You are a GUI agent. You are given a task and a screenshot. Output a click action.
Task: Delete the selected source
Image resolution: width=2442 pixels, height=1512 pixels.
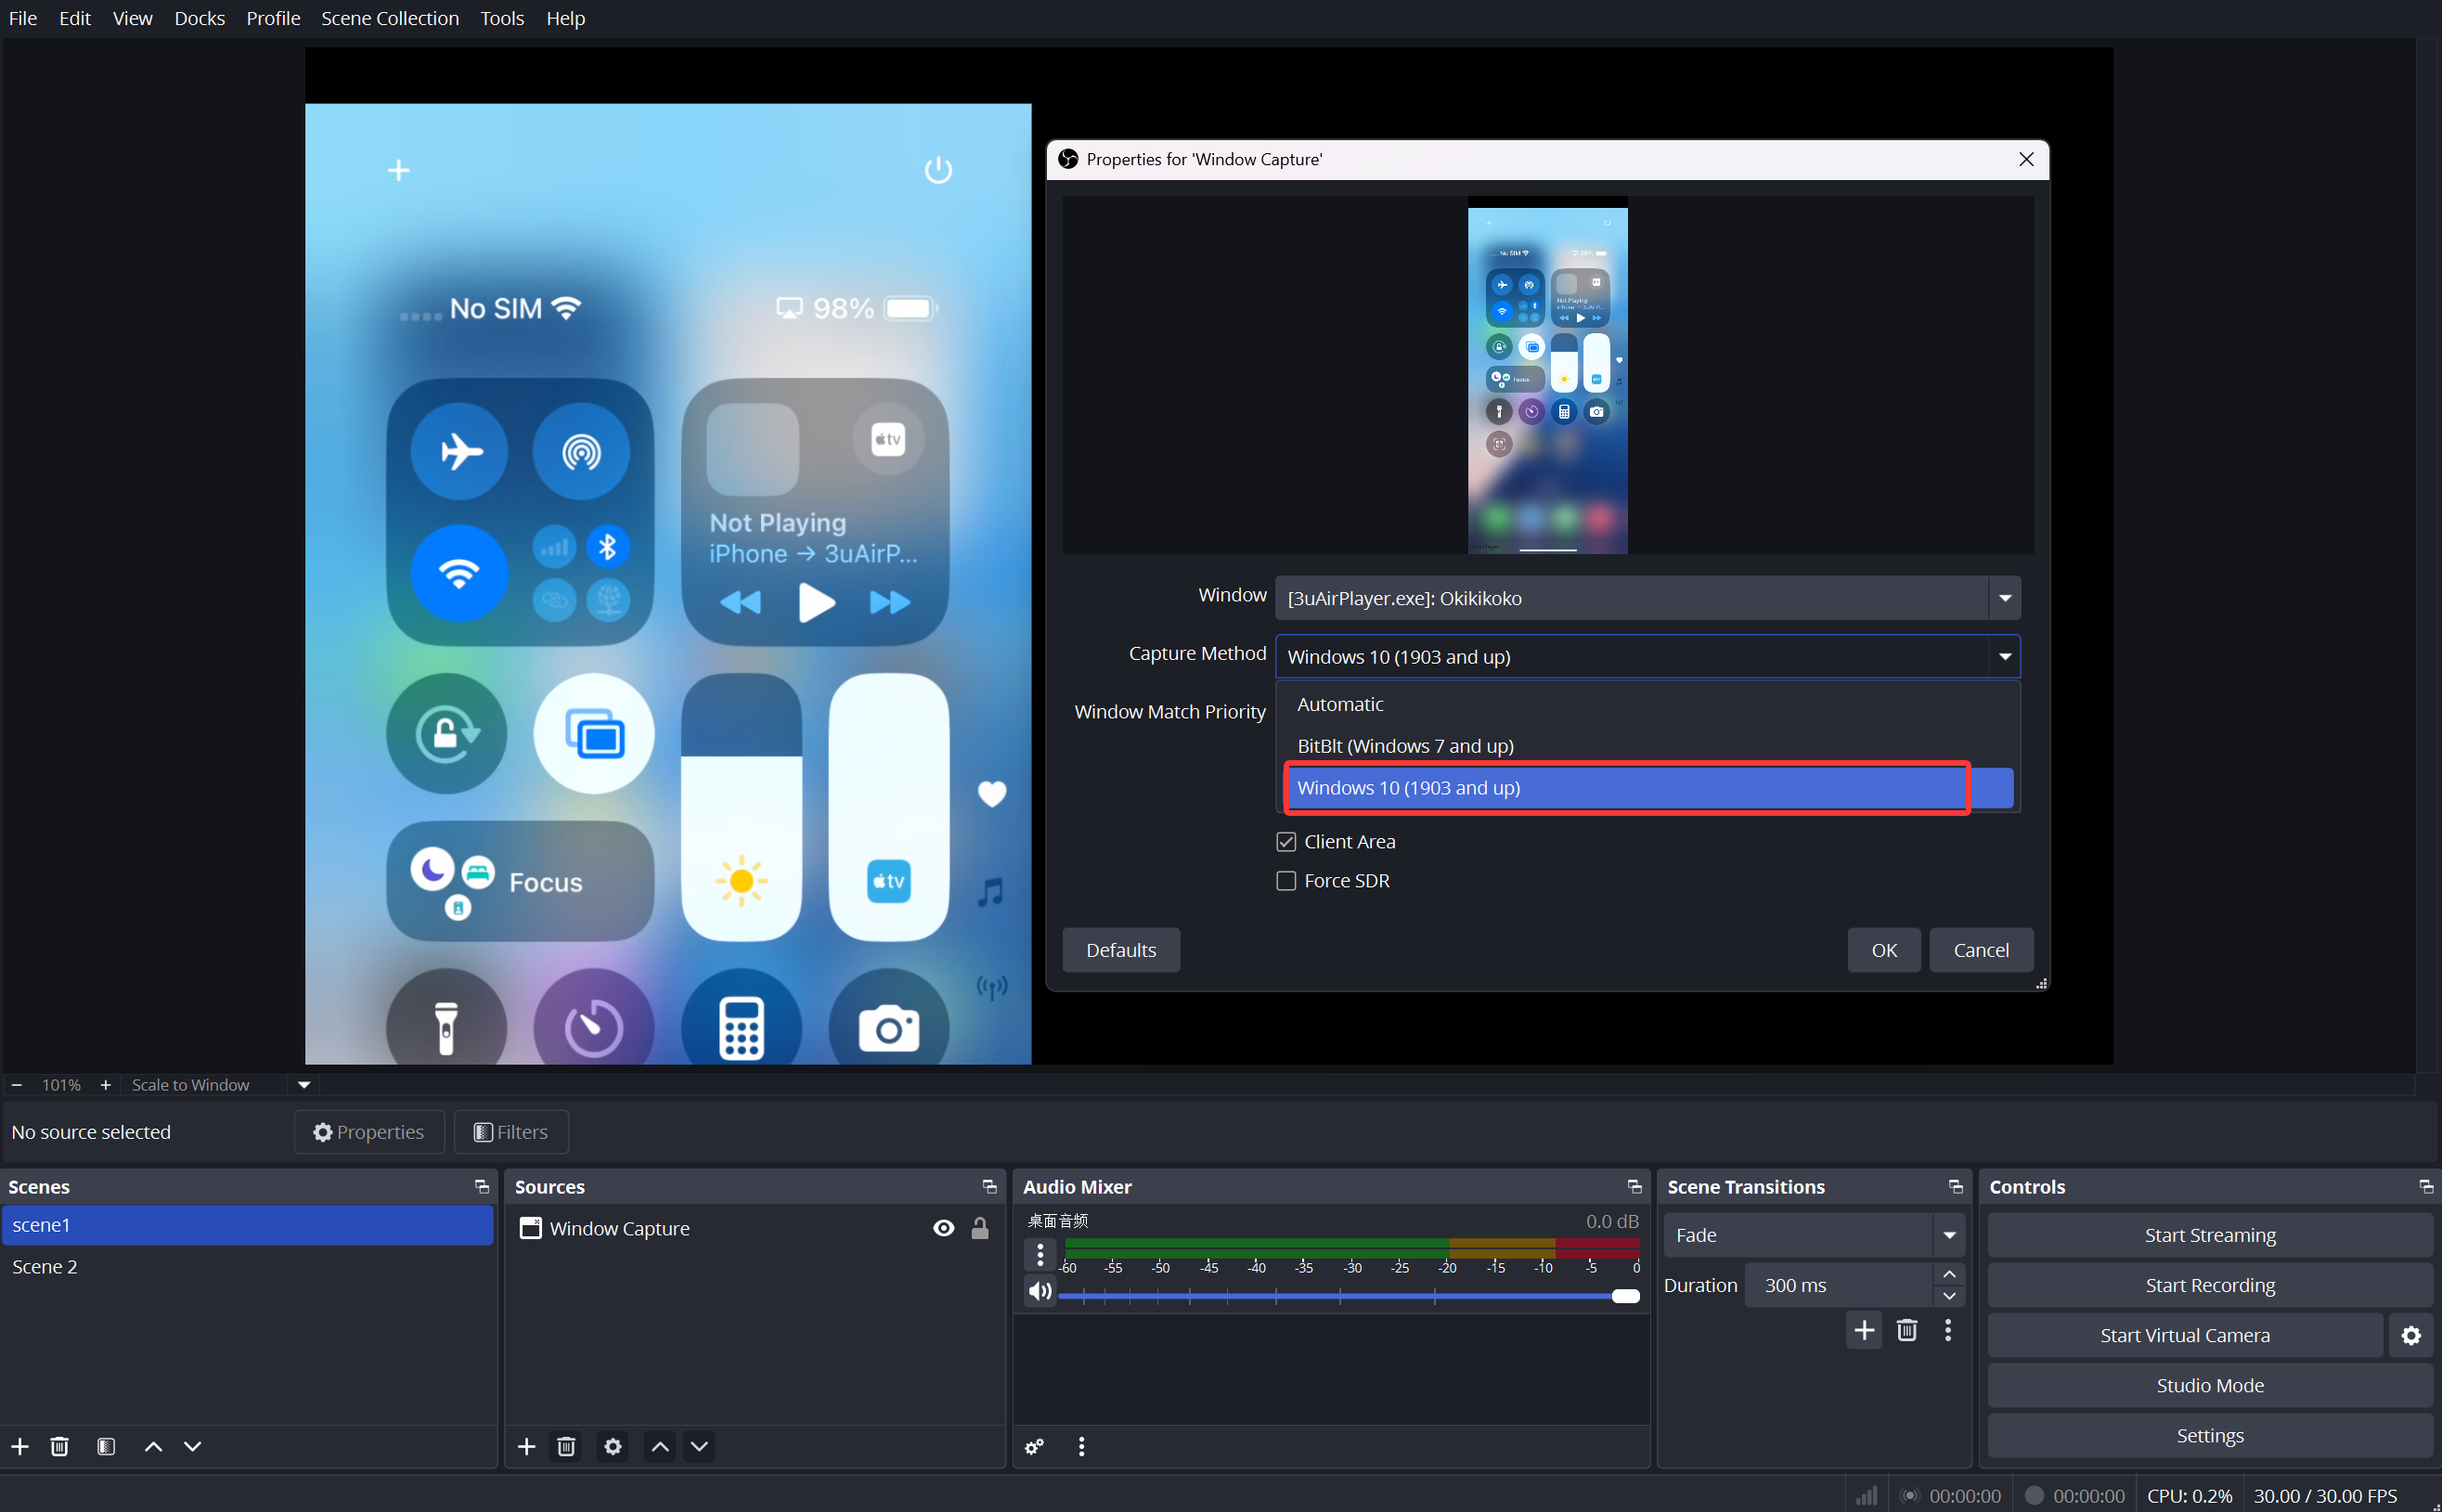(566, 1446)
